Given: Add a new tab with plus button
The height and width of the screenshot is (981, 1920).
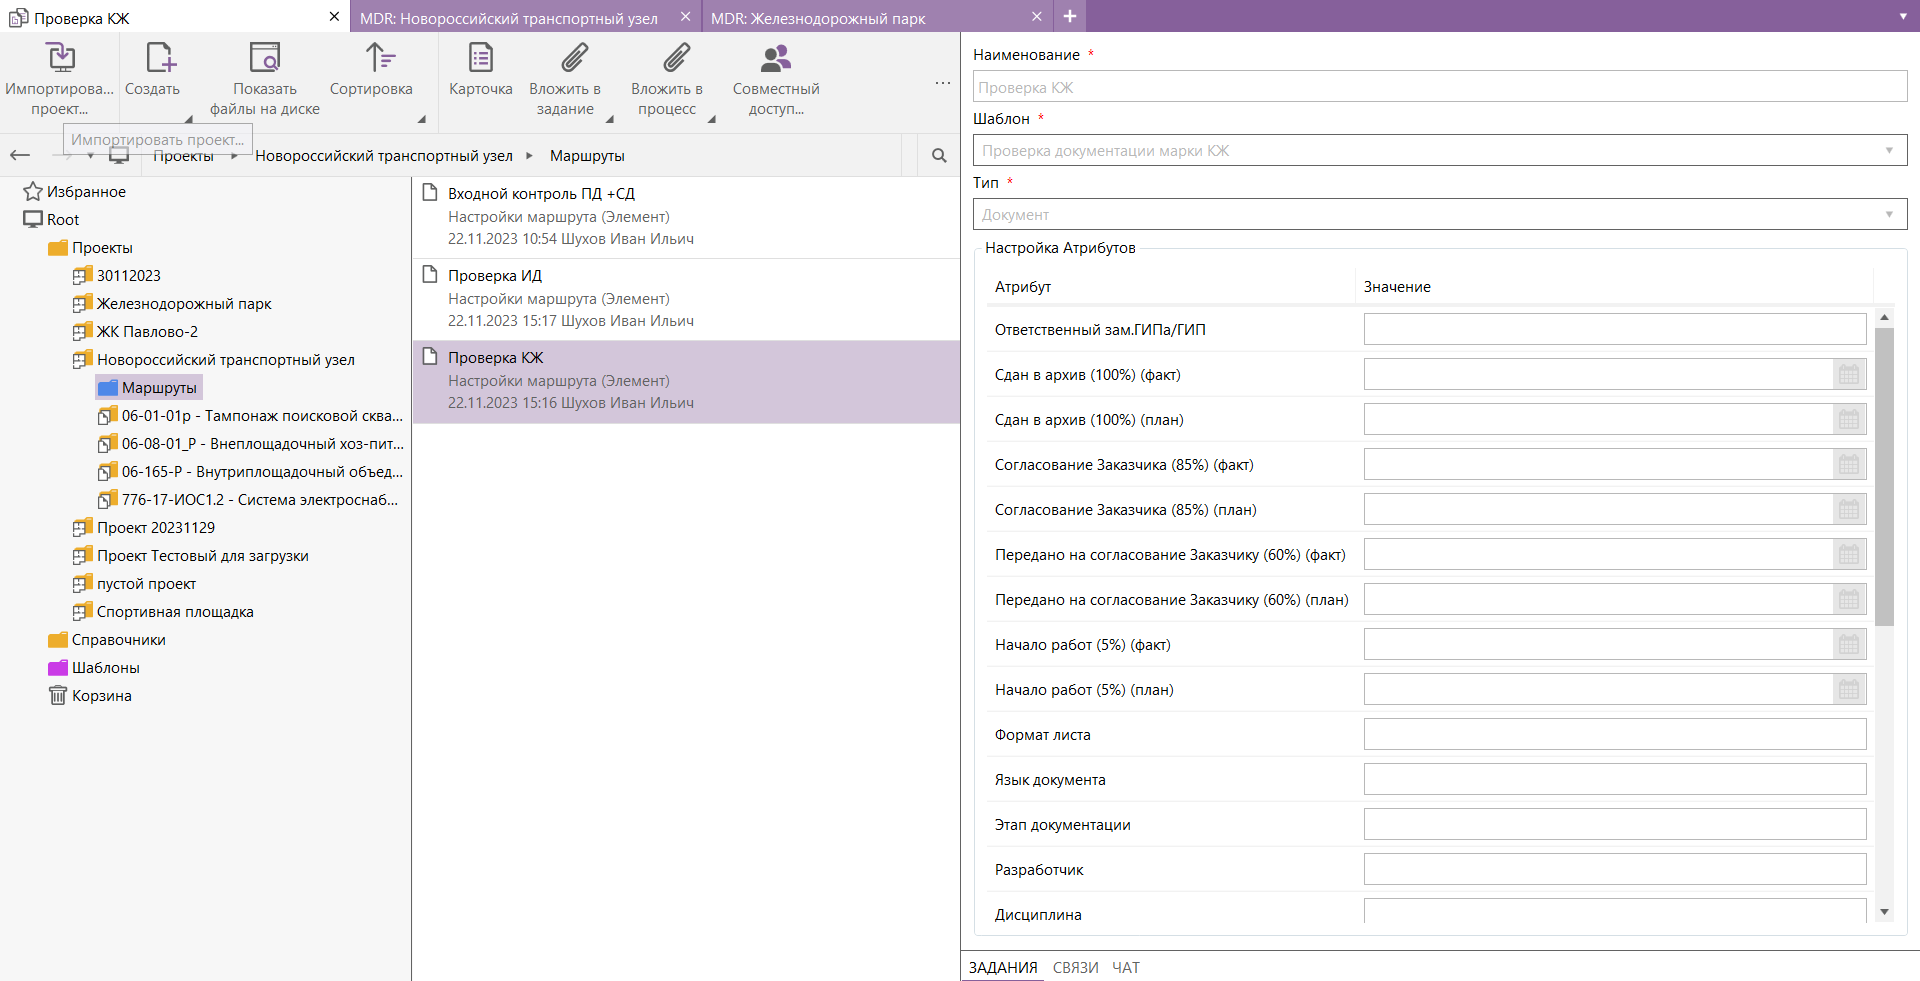Looking at the screenshot, I should 1069,16.
